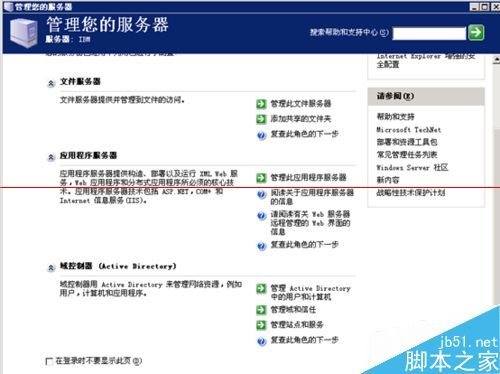Click the 文件服务器提供并管理到文件的访问 description
Viewport: 500px width, 374px height.
122,100
